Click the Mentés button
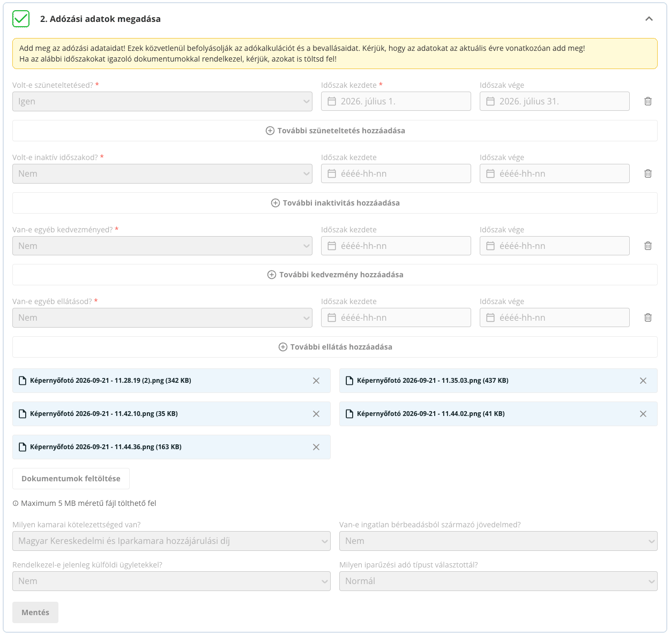This screenshot has width=670, height=636. 35,612
